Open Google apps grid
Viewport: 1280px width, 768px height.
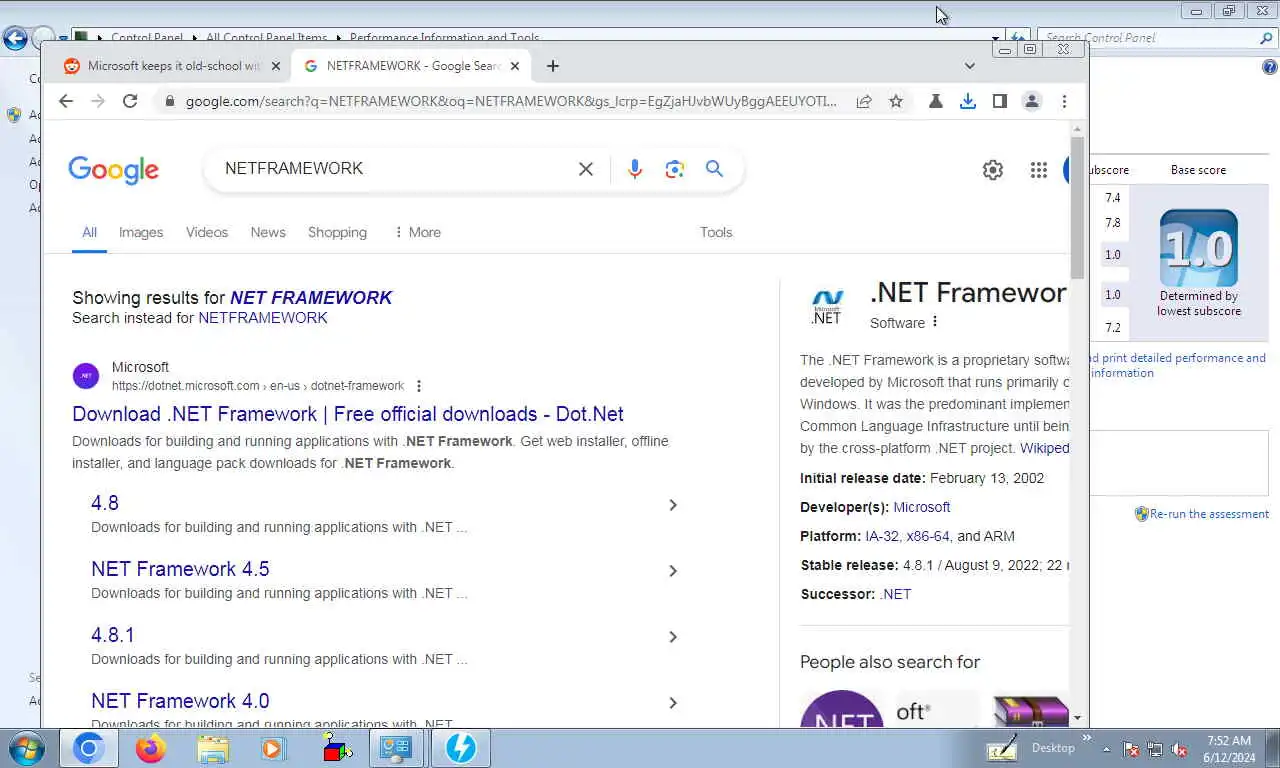tap(1039, 170)
